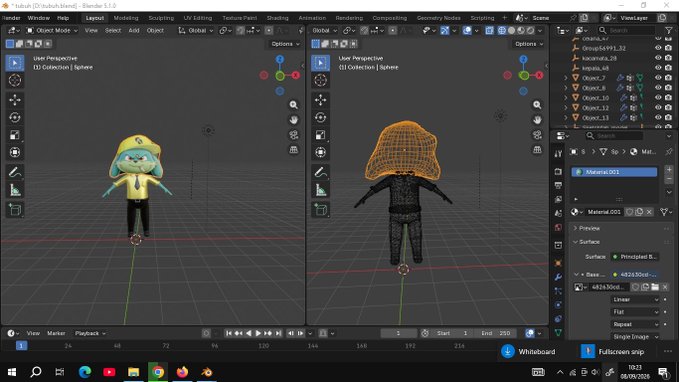
Task: Expand Object_7 in outliner tree
Action: coord(566,78)
